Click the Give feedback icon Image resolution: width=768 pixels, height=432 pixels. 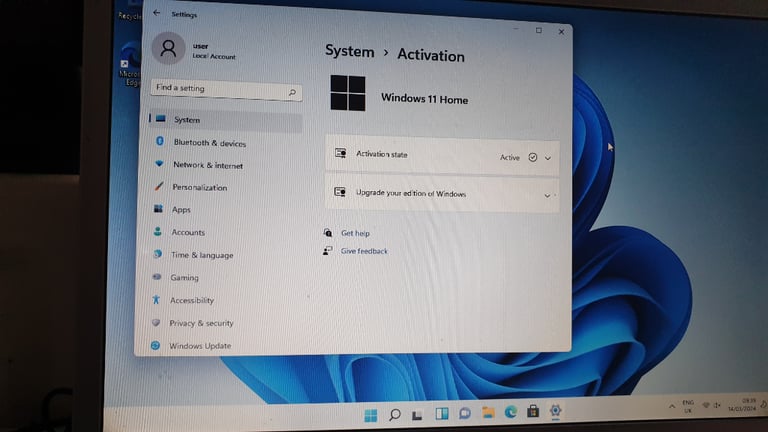click(x=327, y=250)
